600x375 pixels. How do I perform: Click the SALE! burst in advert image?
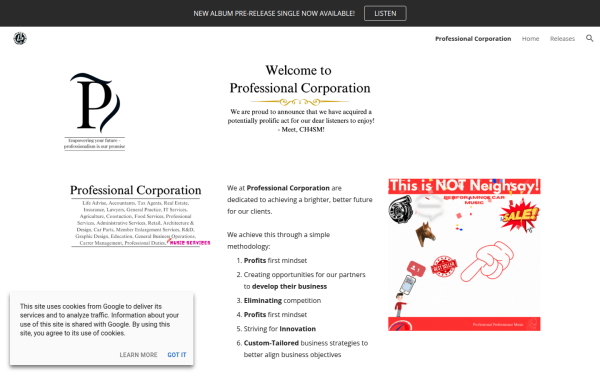click(519, 216)
